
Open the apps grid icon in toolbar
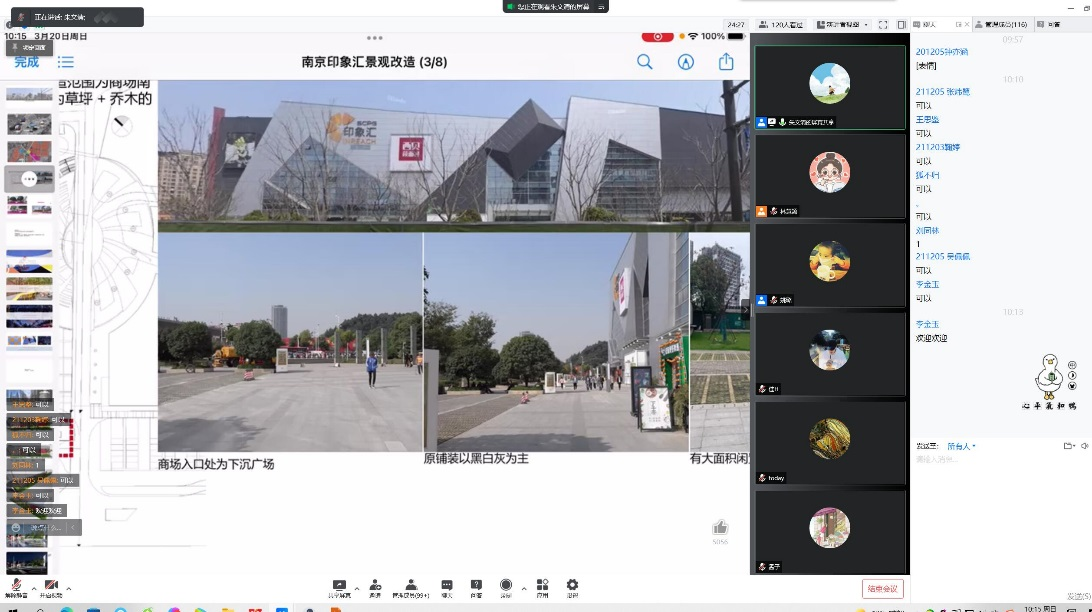tap(542, 587)
